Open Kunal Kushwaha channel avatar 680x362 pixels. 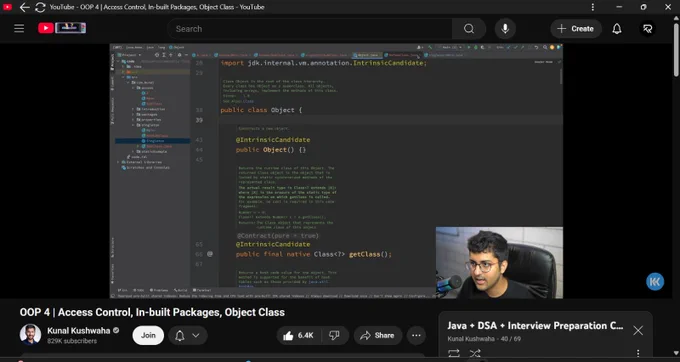click(x=30, y=335)
